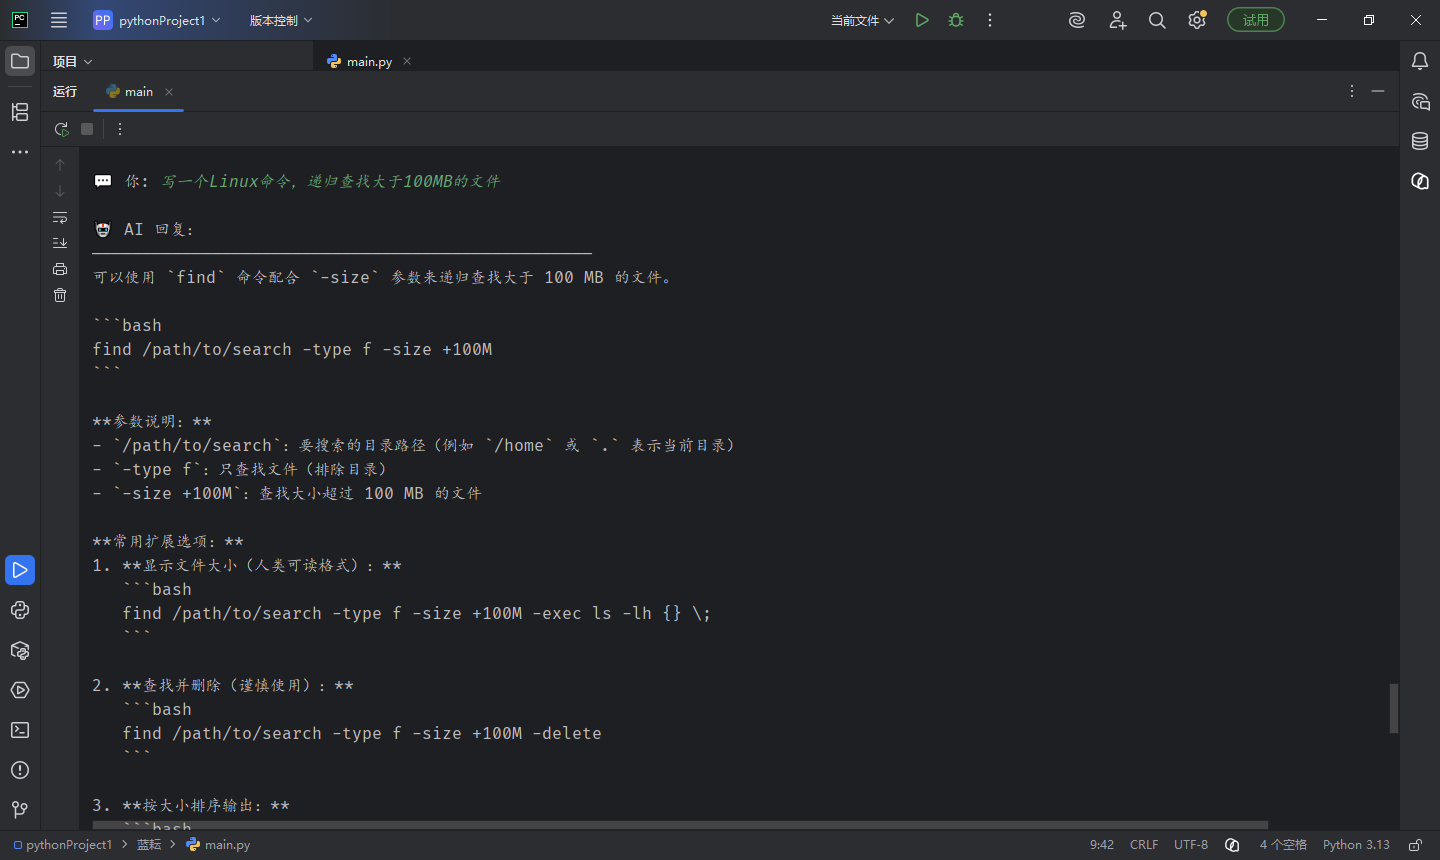The height and width of the screenshot is (860, 1440).
Task: Open the Problems tool window
Action: pyautogui.click(x=20, y=770)
